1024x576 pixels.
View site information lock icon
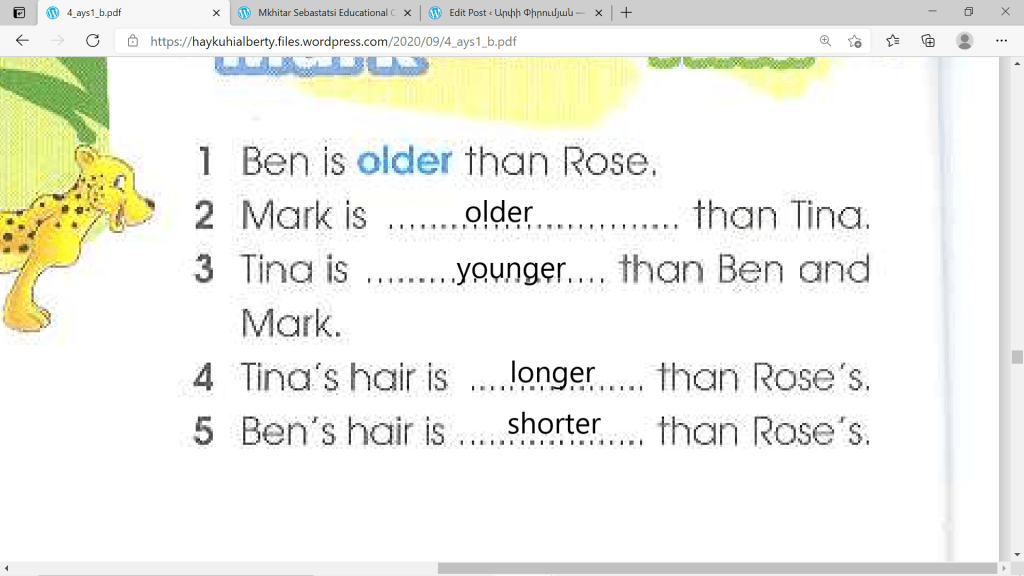click(132, 42)
